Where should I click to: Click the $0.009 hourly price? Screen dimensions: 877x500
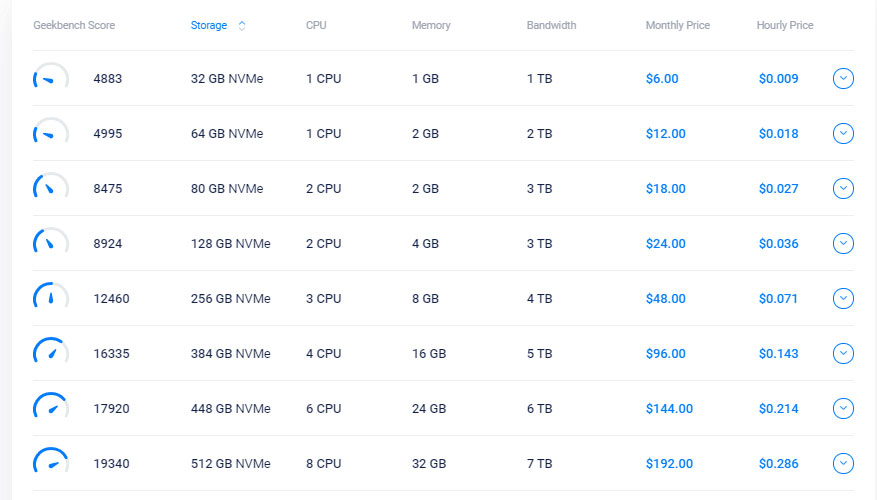pyautogui.click(x=778, y=79)
